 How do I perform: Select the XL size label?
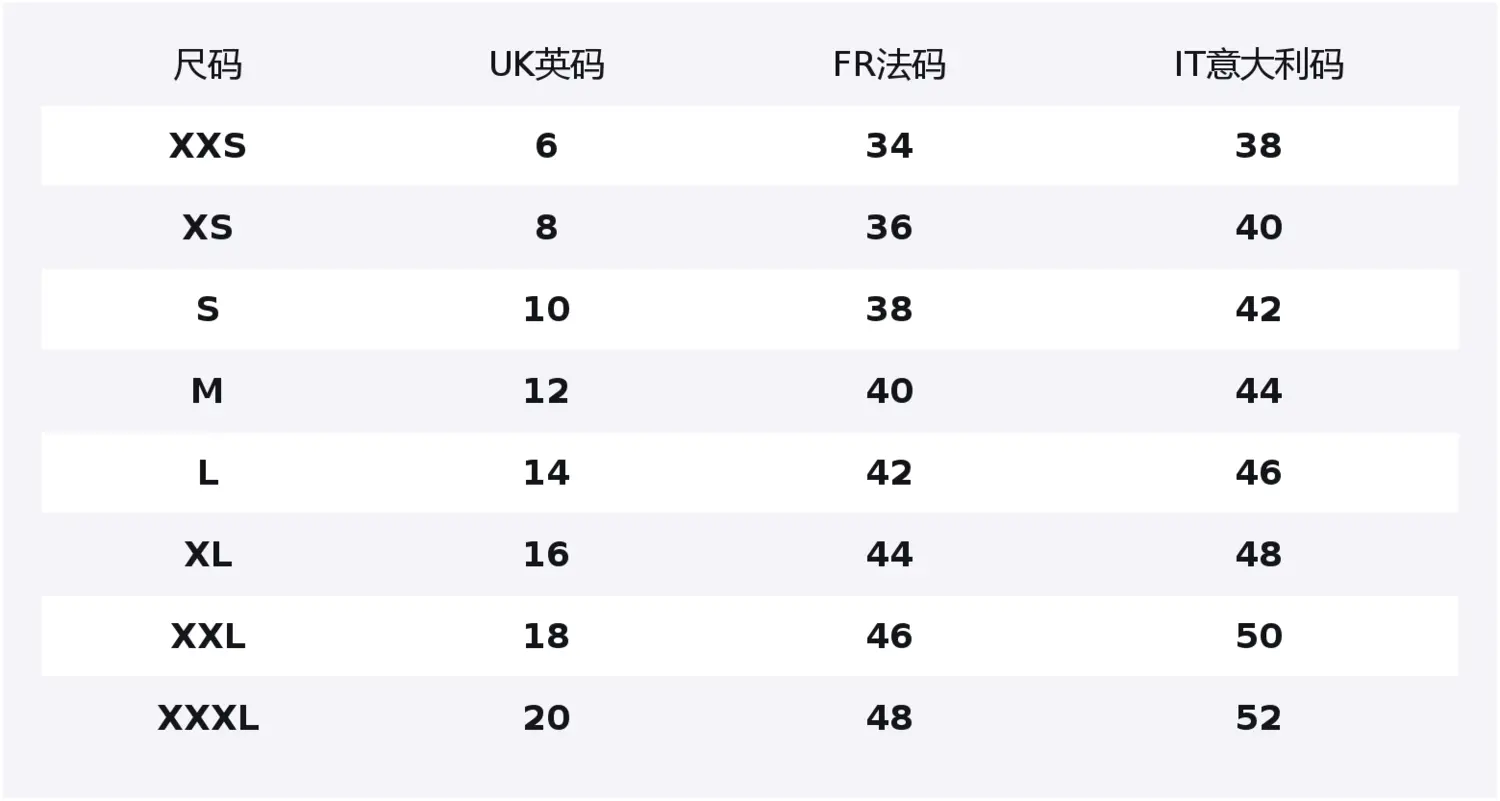pos(208,555)
